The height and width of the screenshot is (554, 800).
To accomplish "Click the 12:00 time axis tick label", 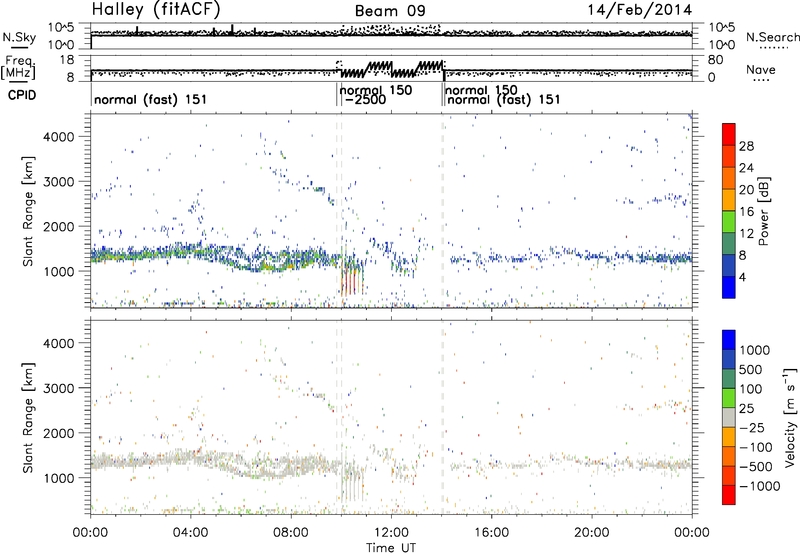I will [x=391, y=533].
